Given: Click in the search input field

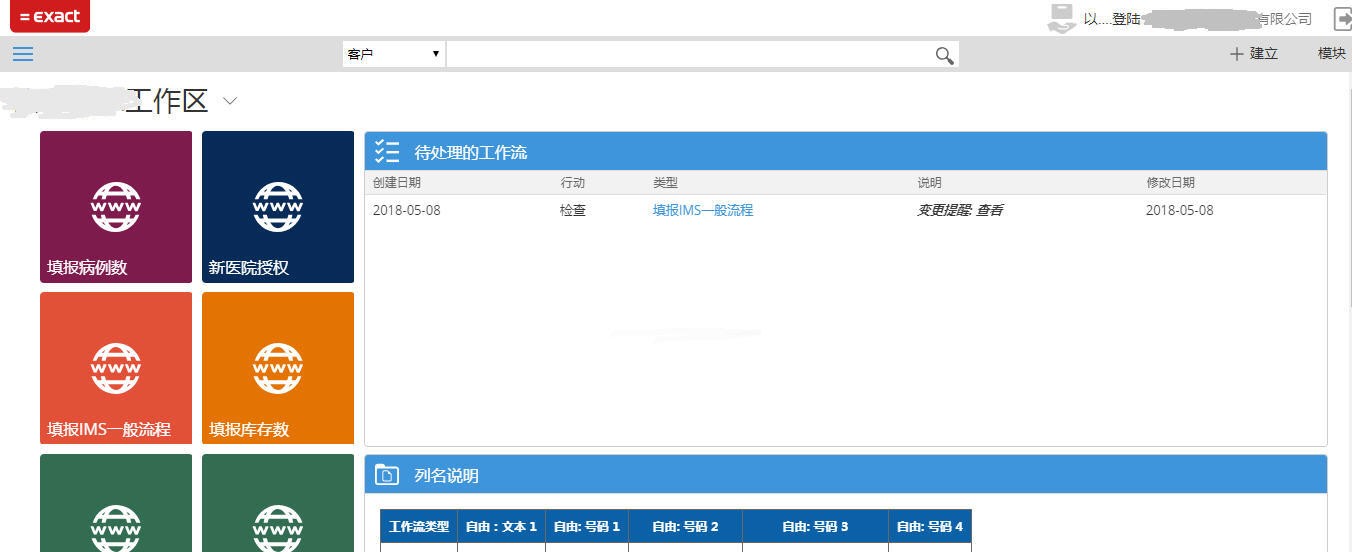Looking at the screenshot, I should (690, 54).
